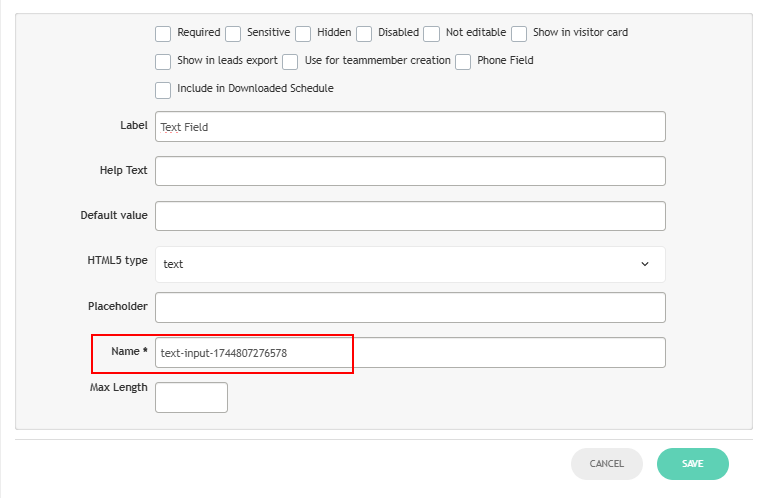Image resolution: width=767 pixels, height=498 pixels.
Task: Select the Default value input box
Action: pyautogui.click(x=410, y=216)
